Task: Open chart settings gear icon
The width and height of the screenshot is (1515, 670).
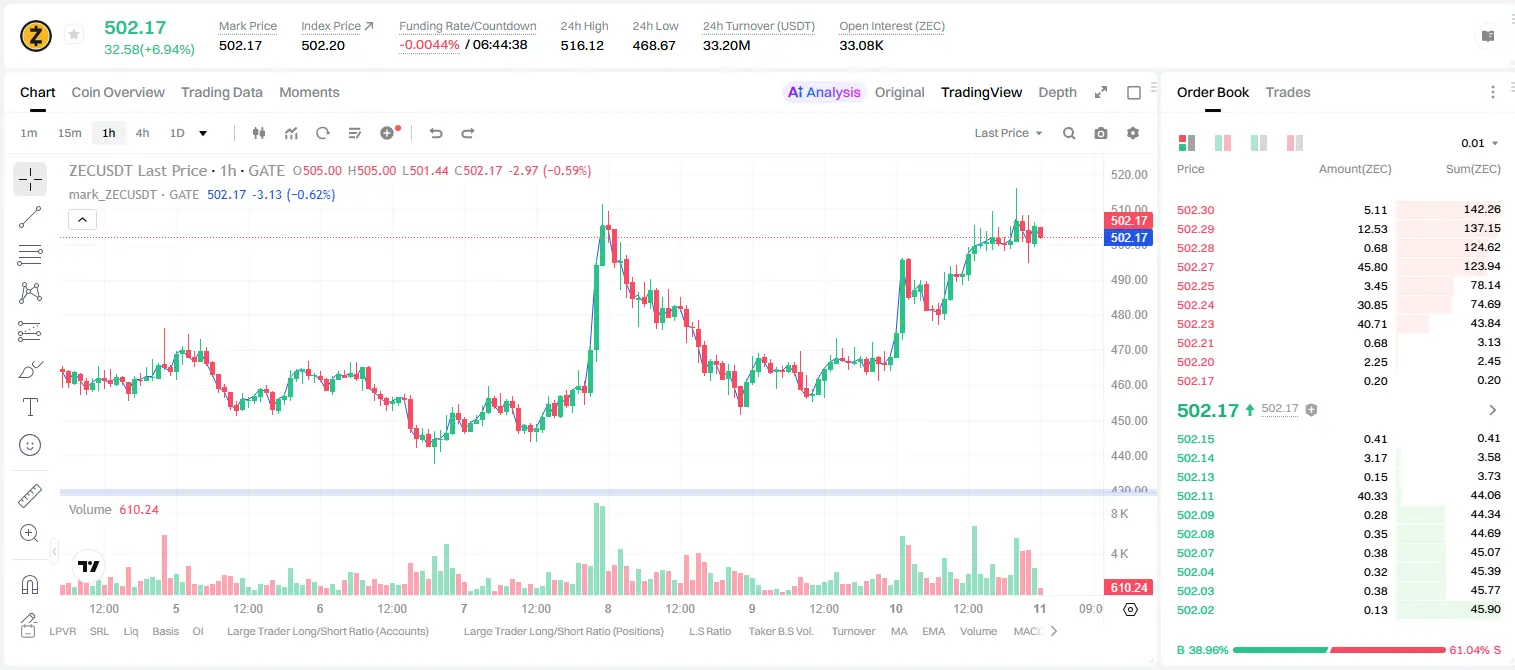Action: pyautogui.click(x=1133, y=133)
